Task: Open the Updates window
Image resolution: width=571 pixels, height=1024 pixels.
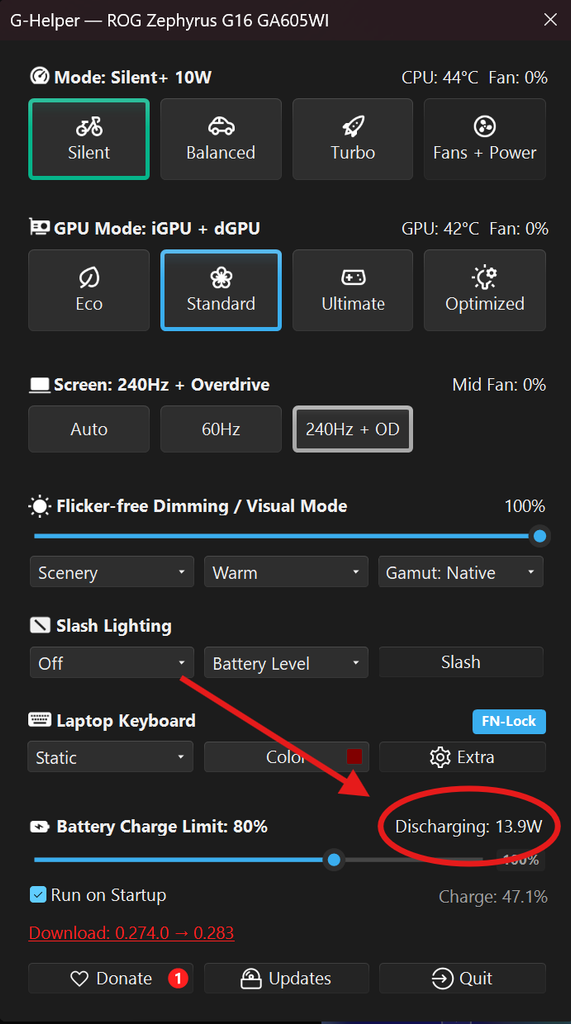Action: (x=286, y=978)
